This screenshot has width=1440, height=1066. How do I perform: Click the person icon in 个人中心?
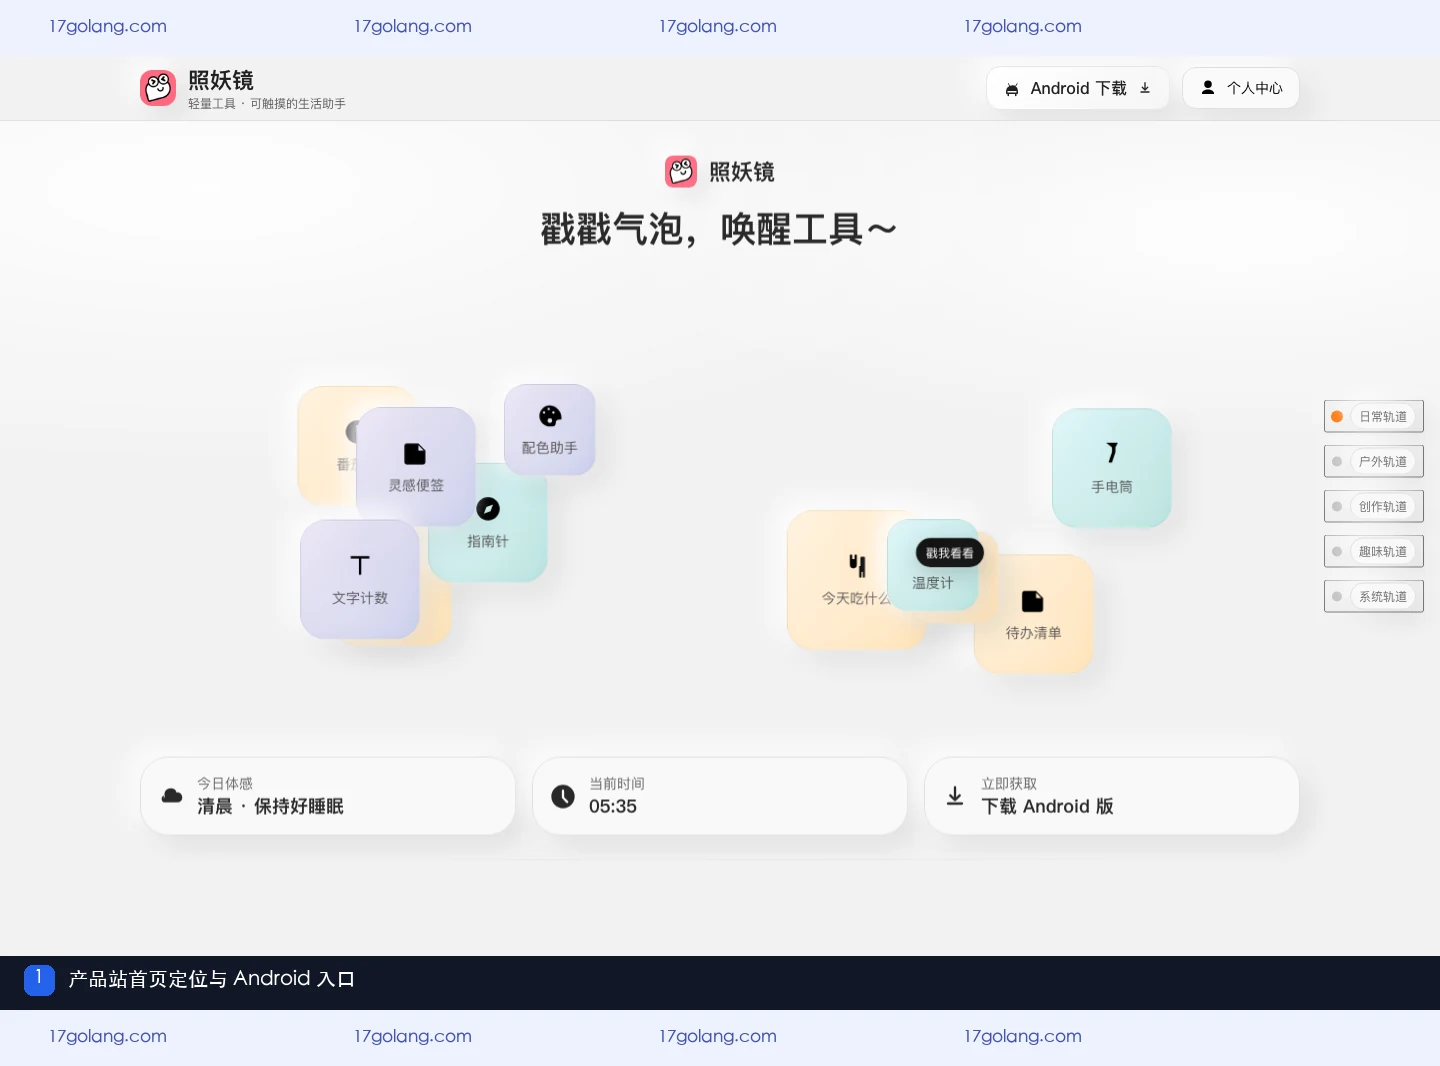1208,88
